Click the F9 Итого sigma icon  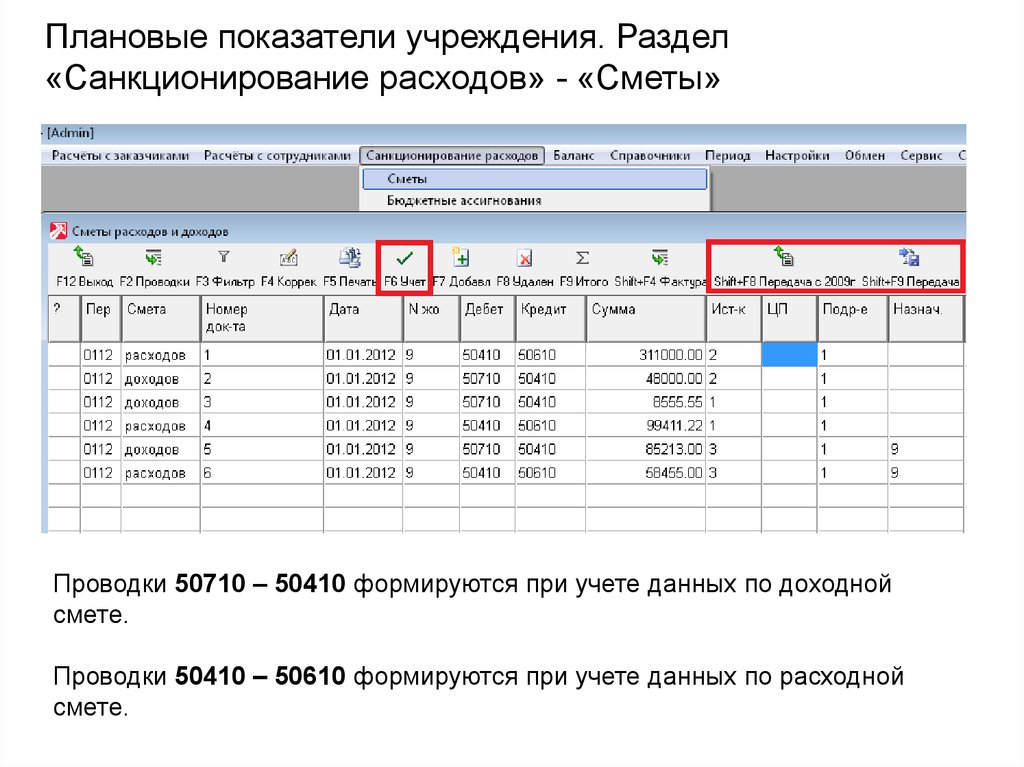(583, 258)
